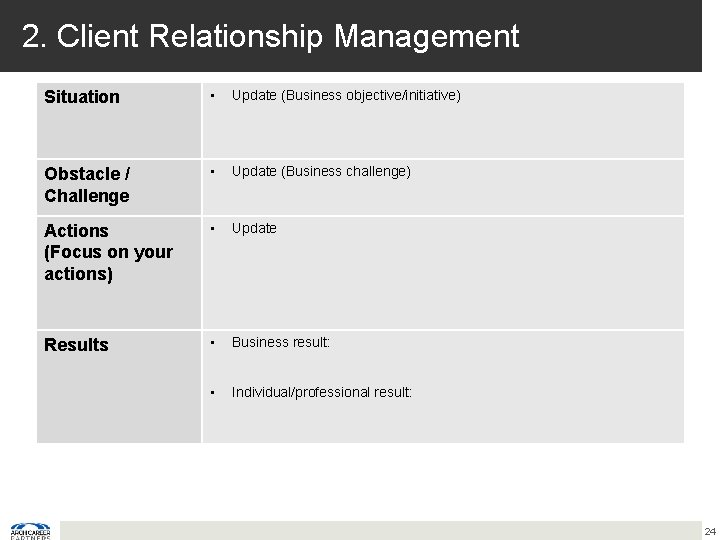
Task: Select the slide title 'Client Relationship Management'
Action: coord(289,37)
